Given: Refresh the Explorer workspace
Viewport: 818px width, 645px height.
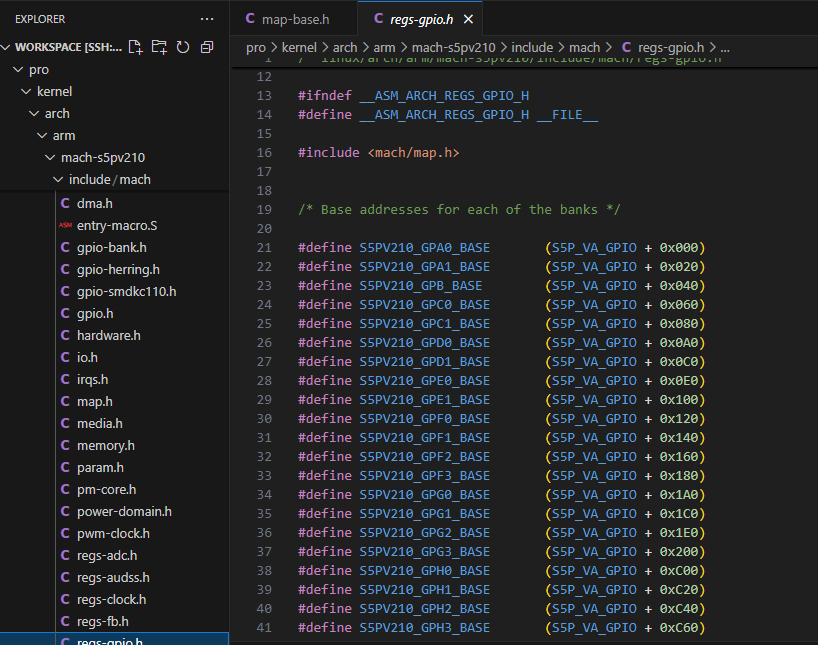Looking at the screenshot, I should (x=183, y=47).
